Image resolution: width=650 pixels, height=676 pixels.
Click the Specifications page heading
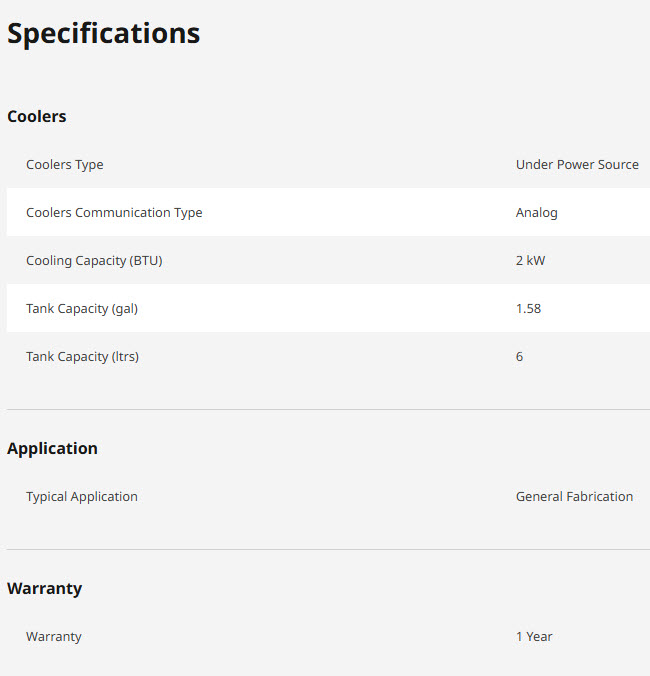tap(104, 34)
